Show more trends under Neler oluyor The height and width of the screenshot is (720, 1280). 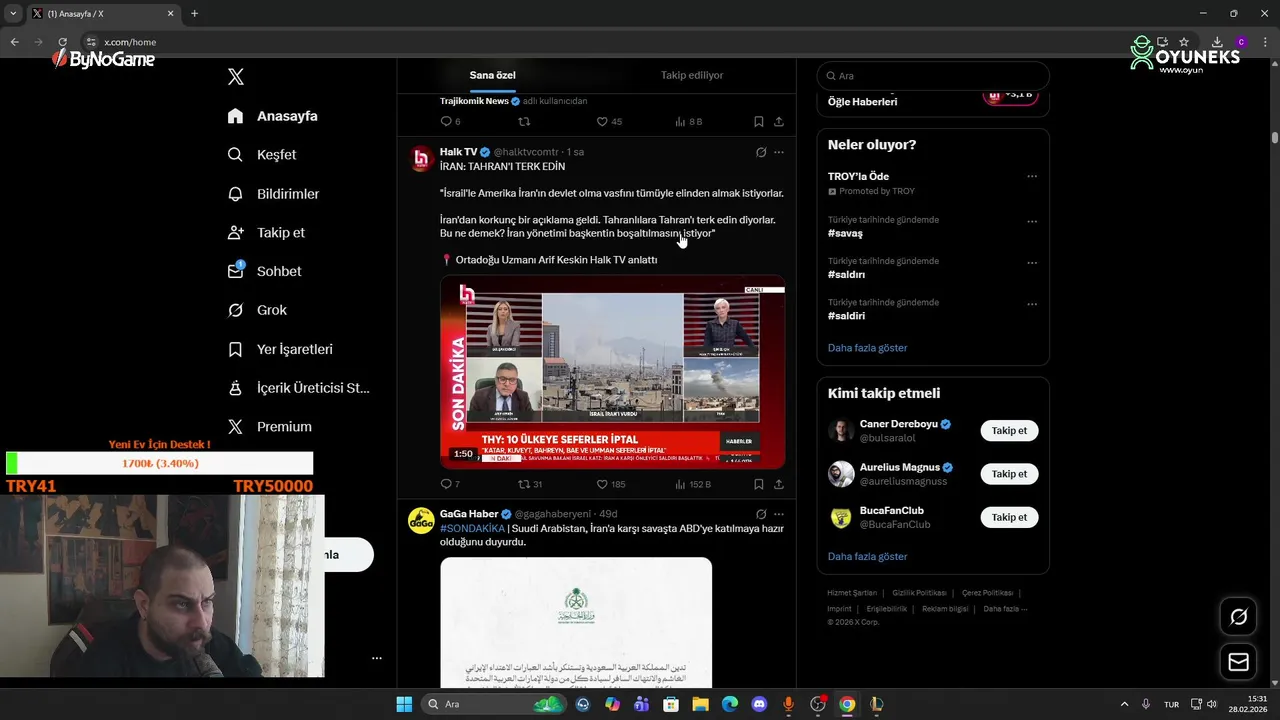pos(867,348)
